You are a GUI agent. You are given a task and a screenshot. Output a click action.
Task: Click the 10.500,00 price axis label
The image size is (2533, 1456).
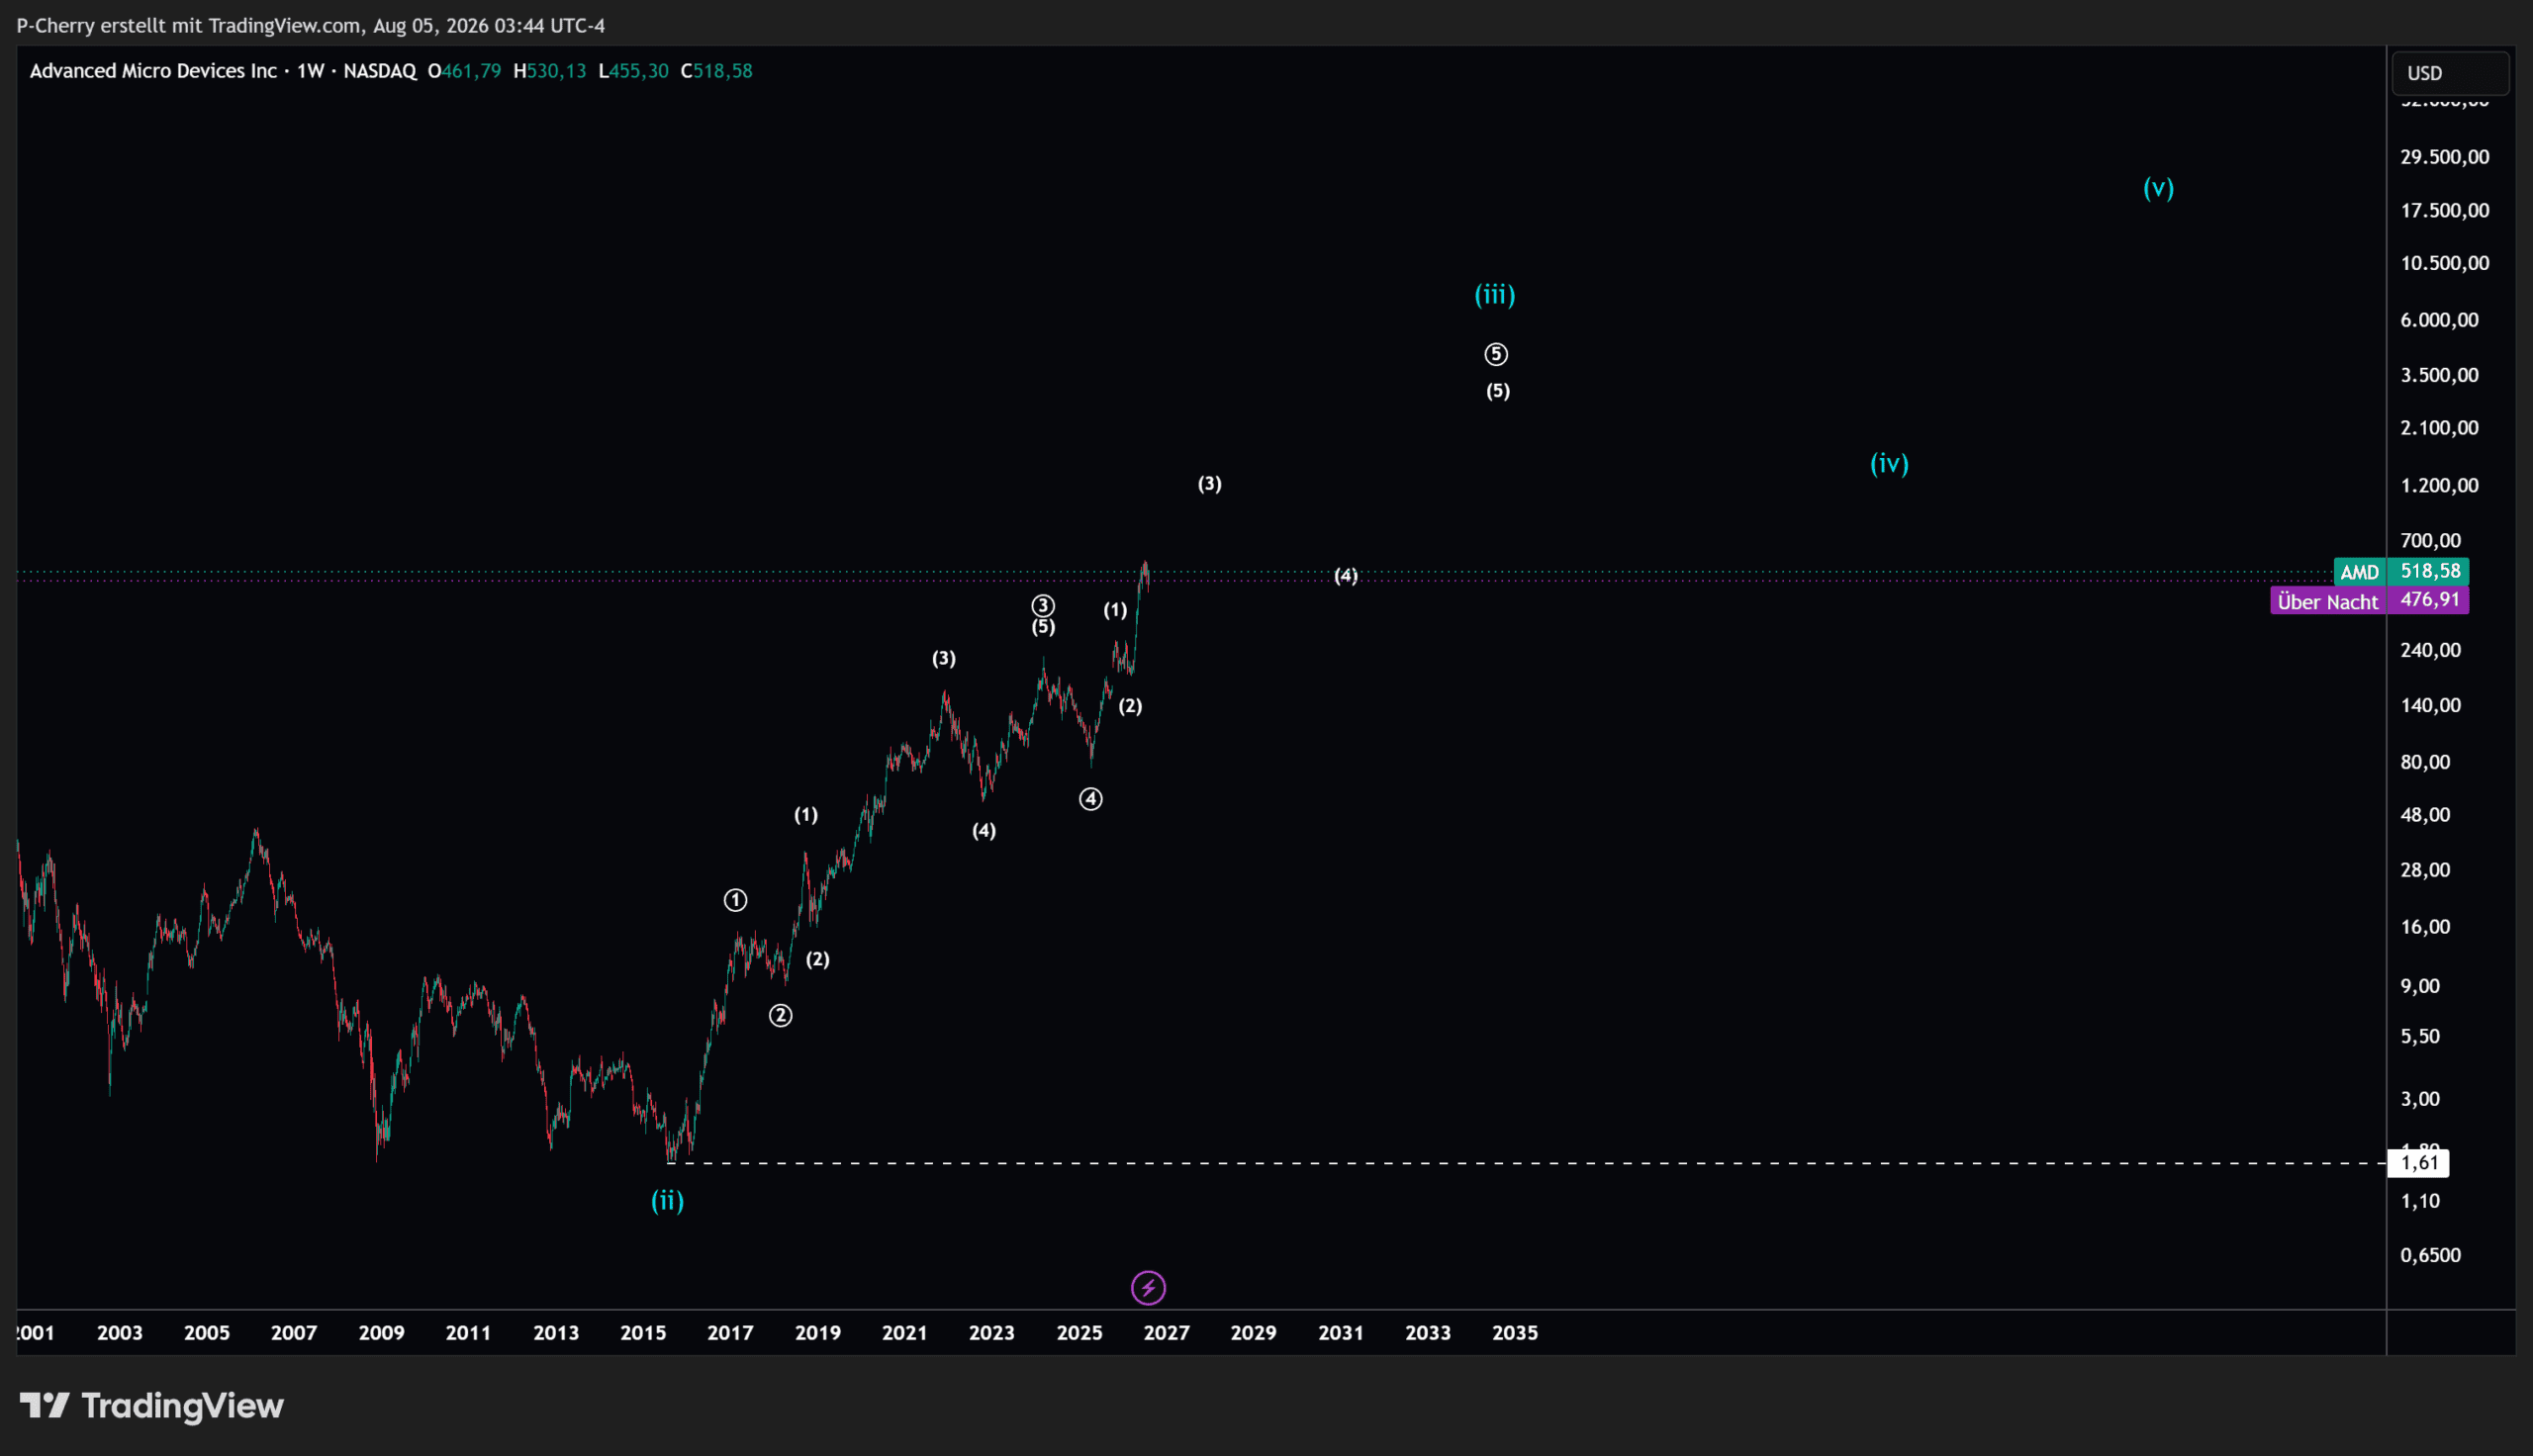2445,263
